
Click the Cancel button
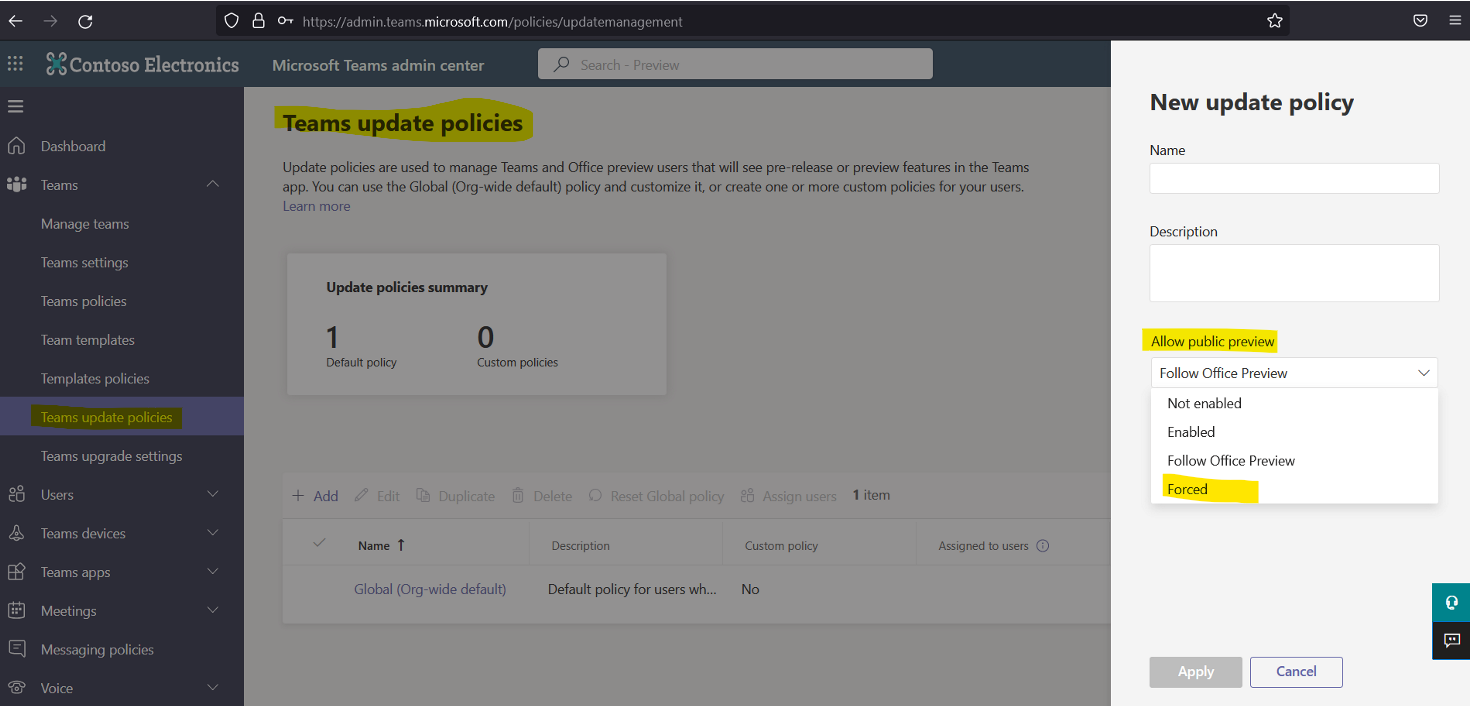pos(1296,672)
